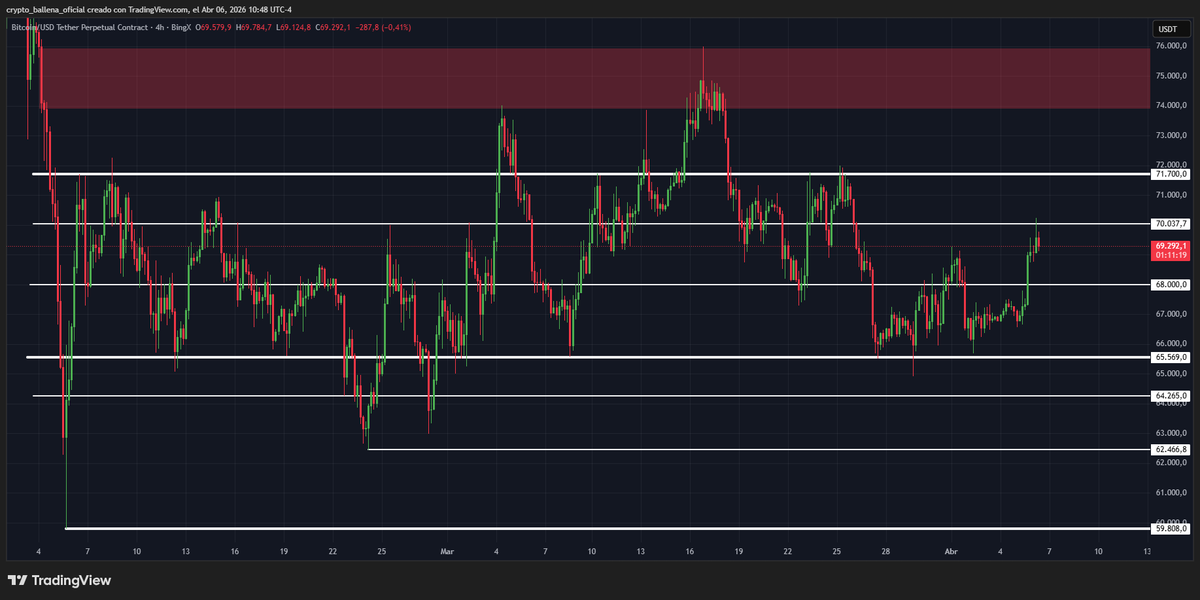Click the snapshot caption crypto_ballena_oficial
This screenshot has width=1200, height=600.
[x=44, y=10]
